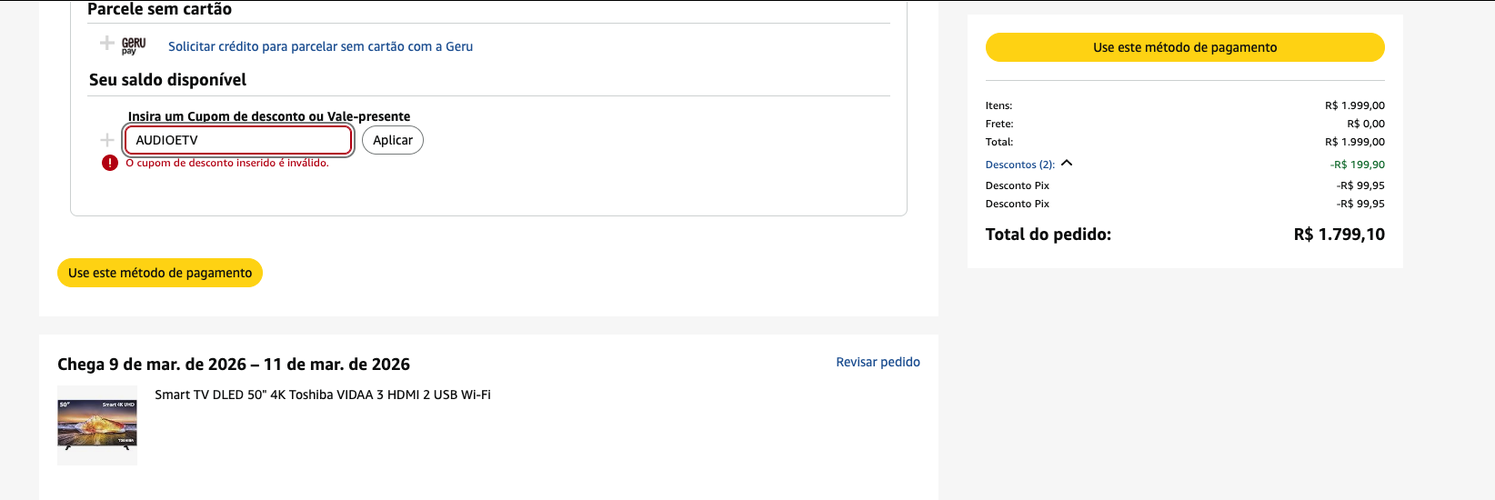Viewport: 1495px width, 500px height.
Task: Click the Insira um Cupom de desconto label
Action: coord(269,116)
